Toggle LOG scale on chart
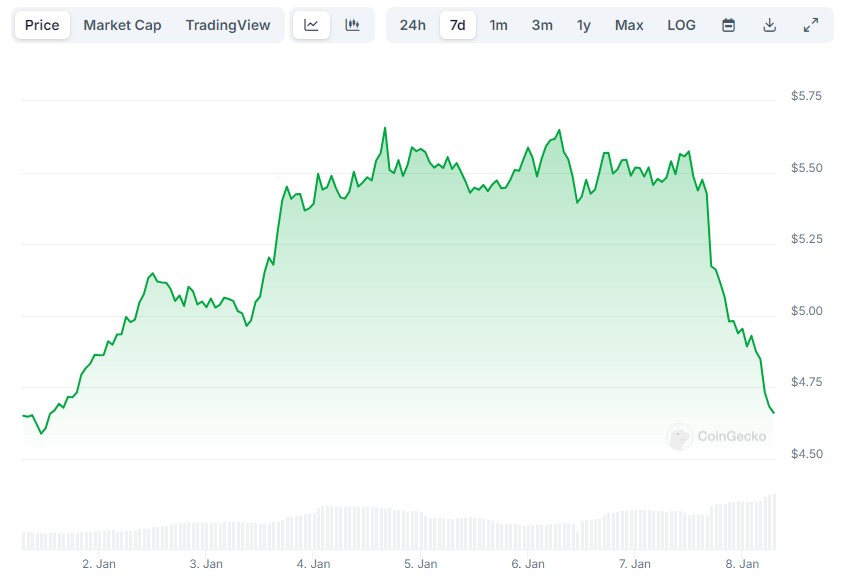Image resolution: width=843 pixels, height=585 pixels. pyautogui.click(x=681, y=25)
